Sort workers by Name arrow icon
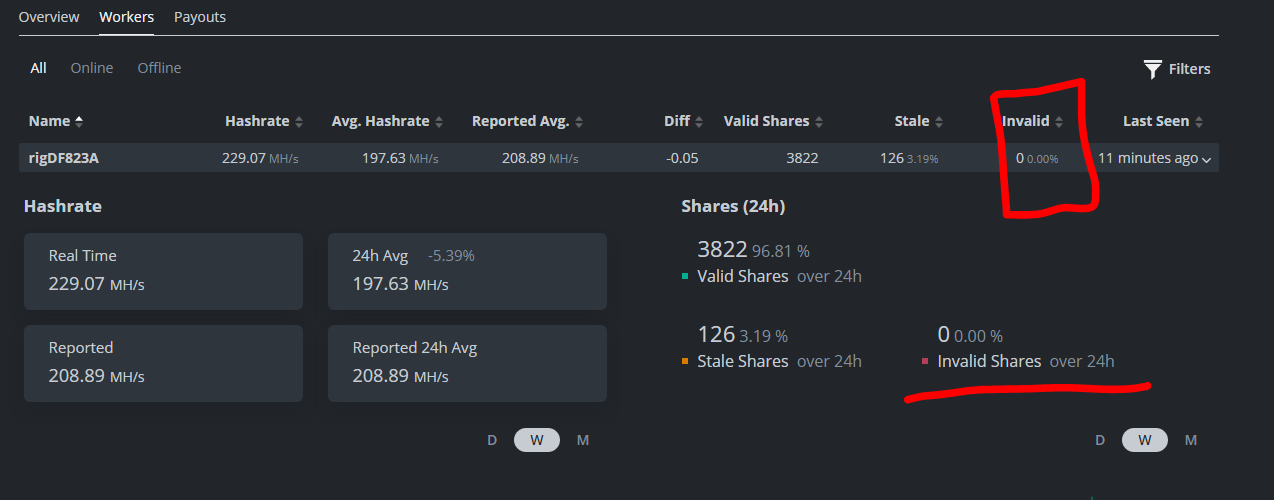This screenshot has height=500, width=1274. pos(79,121)
